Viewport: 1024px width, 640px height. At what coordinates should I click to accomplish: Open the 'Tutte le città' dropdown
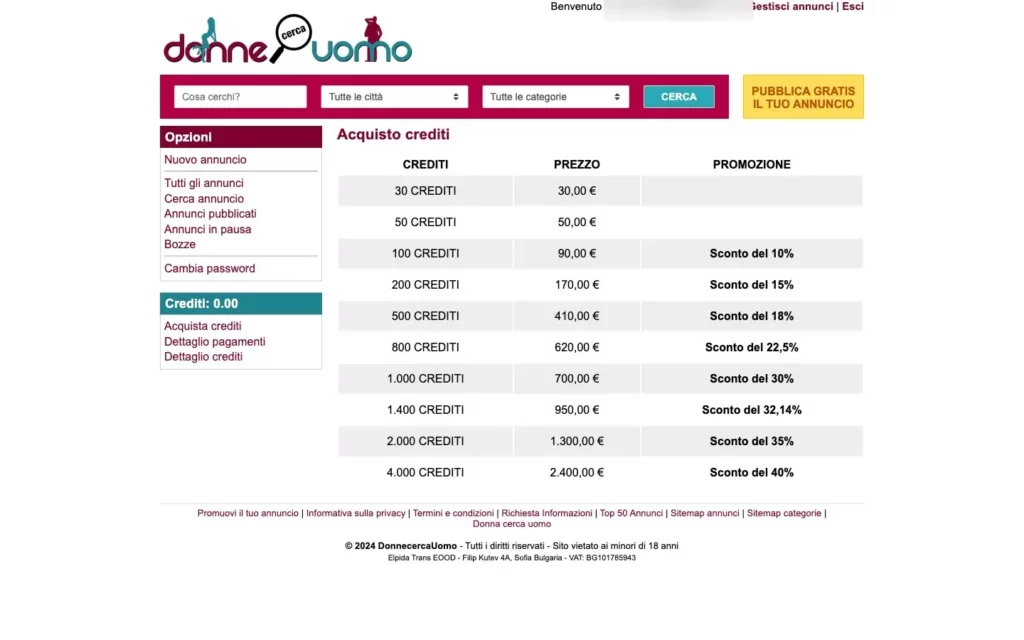(x=394, y=97)
